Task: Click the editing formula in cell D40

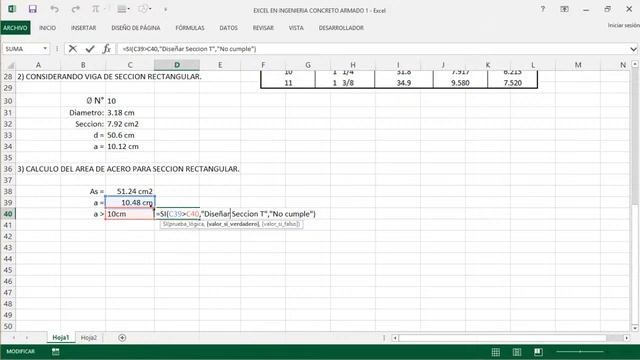Action: click(x=236, y=214)
